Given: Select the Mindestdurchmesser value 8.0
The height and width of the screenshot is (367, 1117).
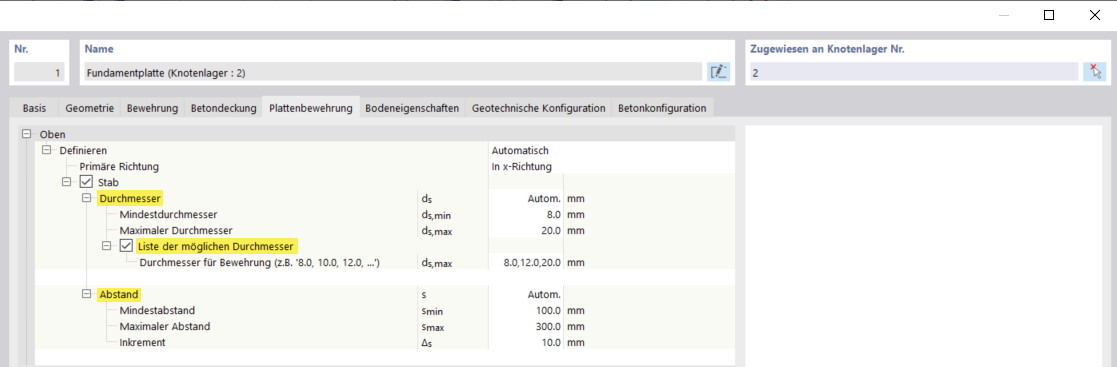Looking at the screenshot, I should pyautogui.click(x=553, y=214).
